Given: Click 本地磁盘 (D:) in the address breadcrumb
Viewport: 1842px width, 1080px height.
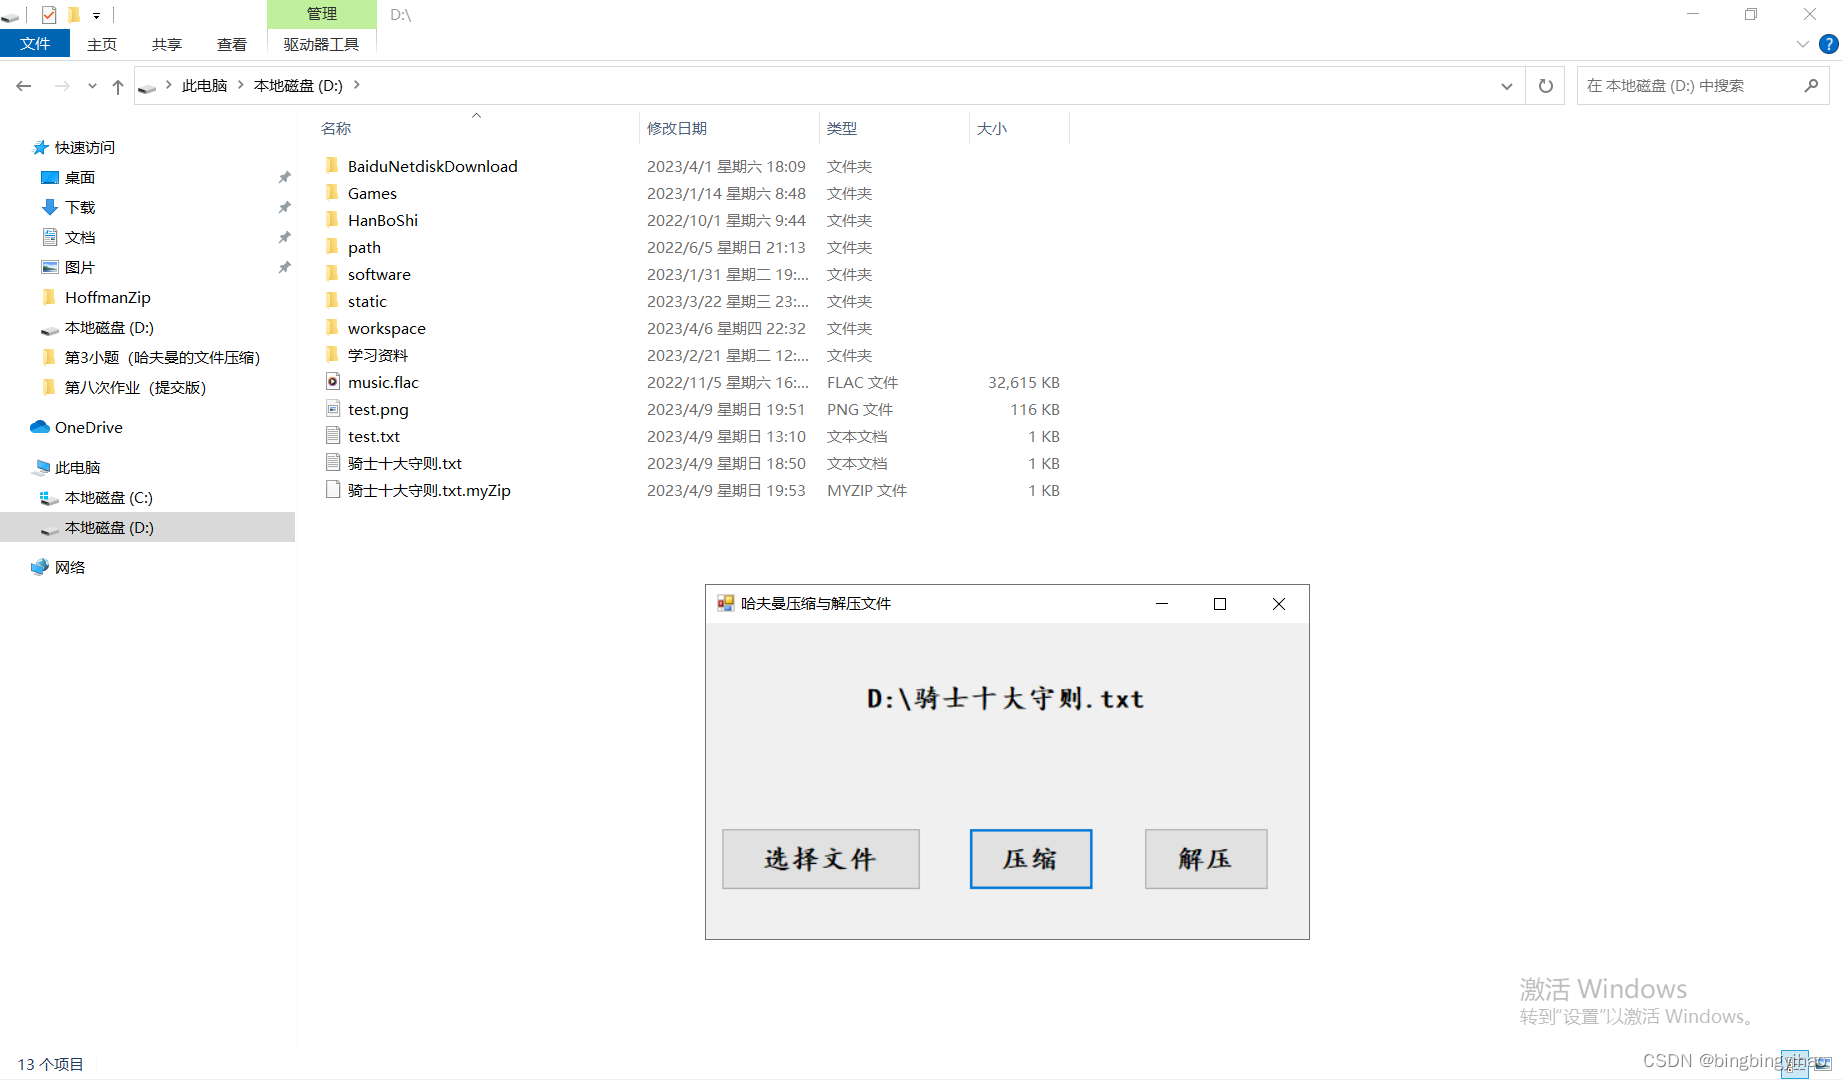Looking at the screenshot, I should [x=298, y=86].
